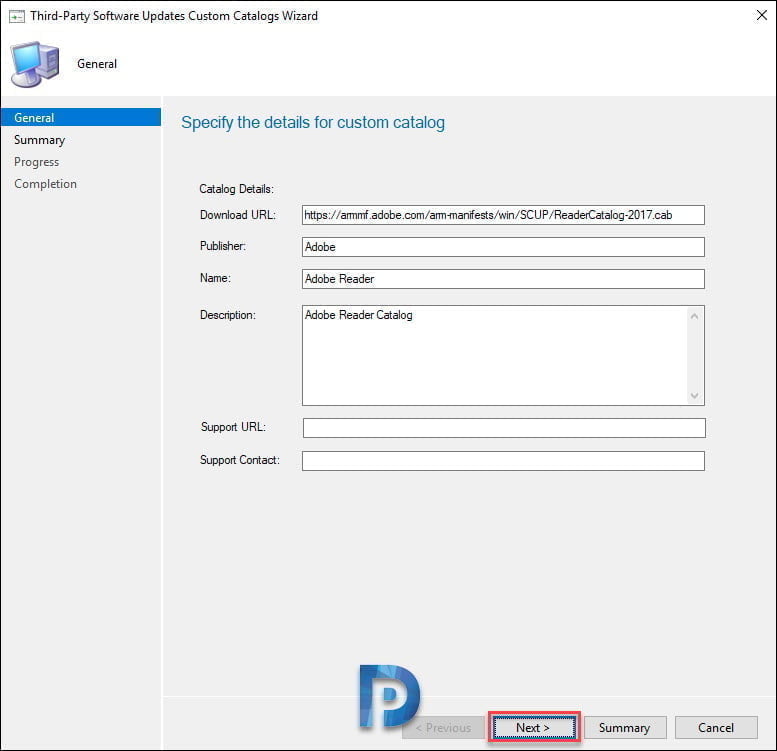777x751 pixels.
Task: Click the Download URL label
Action: pos(238,215)
